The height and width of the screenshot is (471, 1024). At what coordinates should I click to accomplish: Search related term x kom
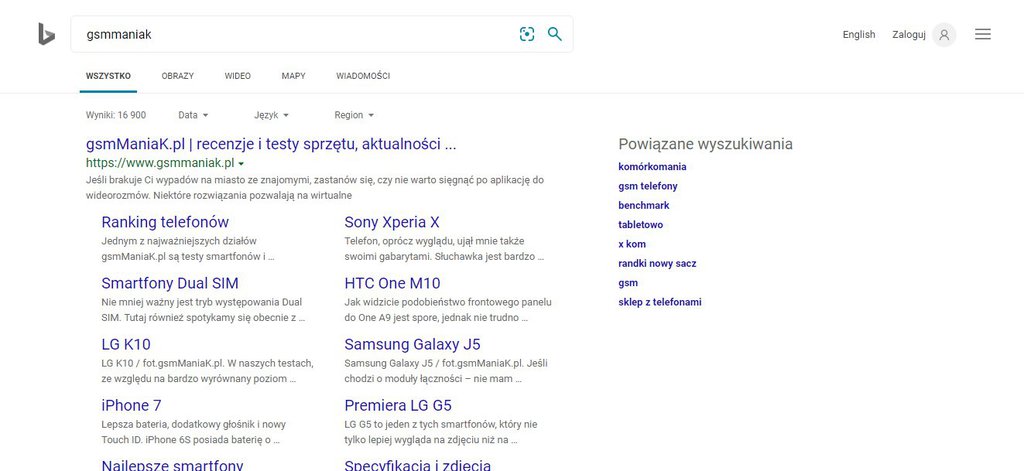(x=632, y=244)
